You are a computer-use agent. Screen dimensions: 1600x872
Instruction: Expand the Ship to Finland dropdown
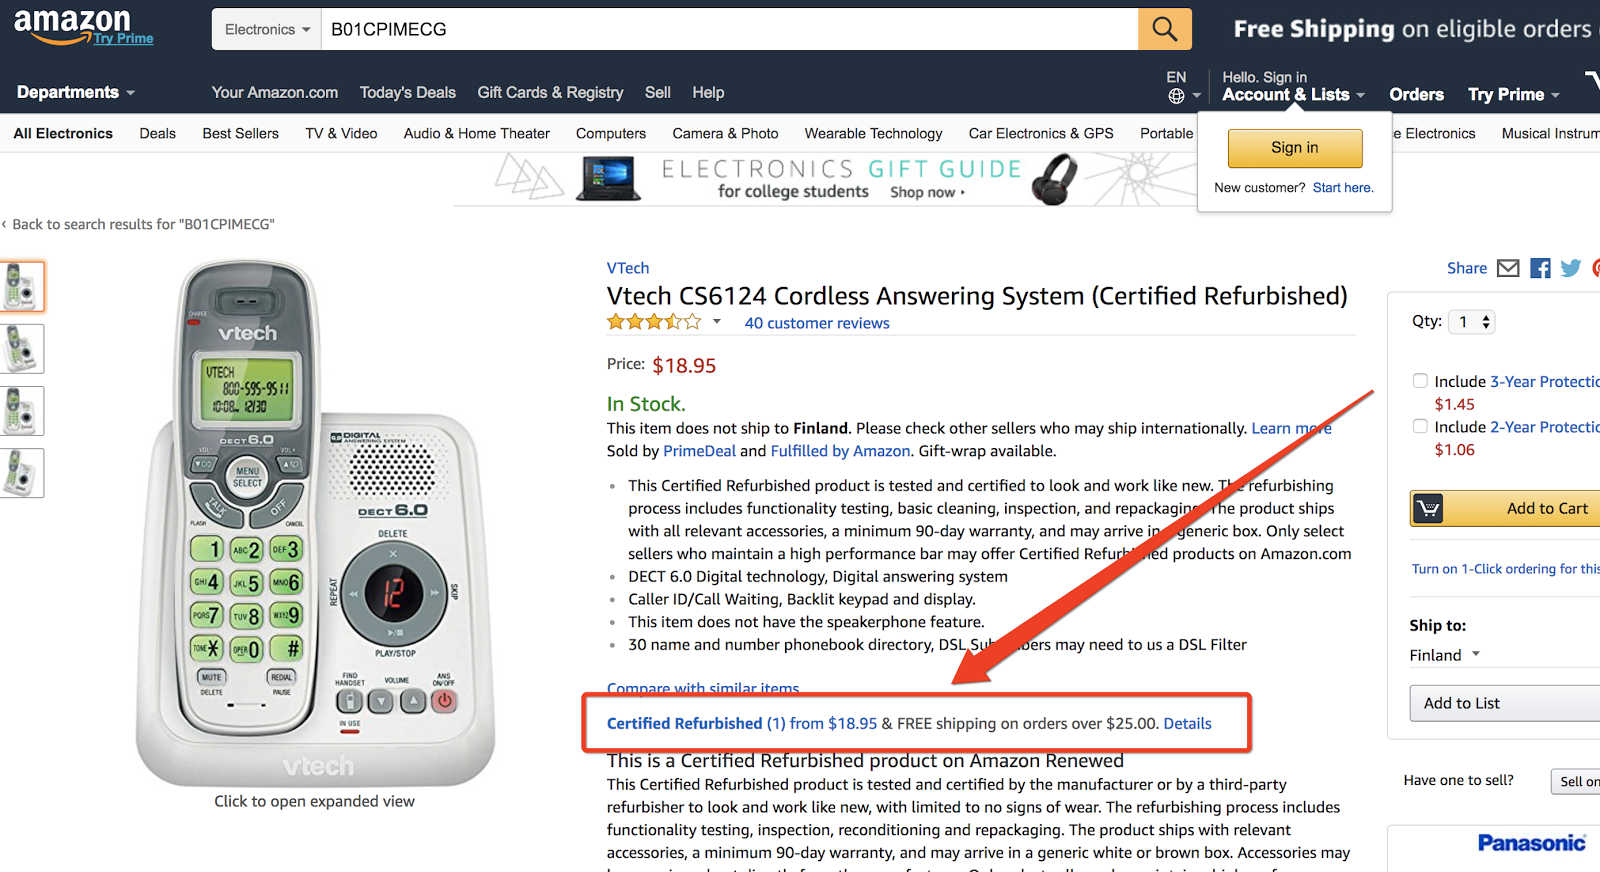click(1445, 655)
